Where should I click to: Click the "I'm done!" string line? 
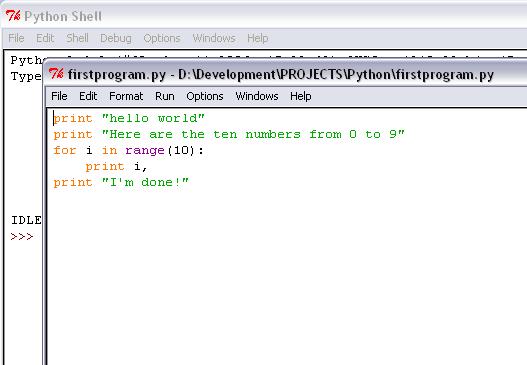121,182
